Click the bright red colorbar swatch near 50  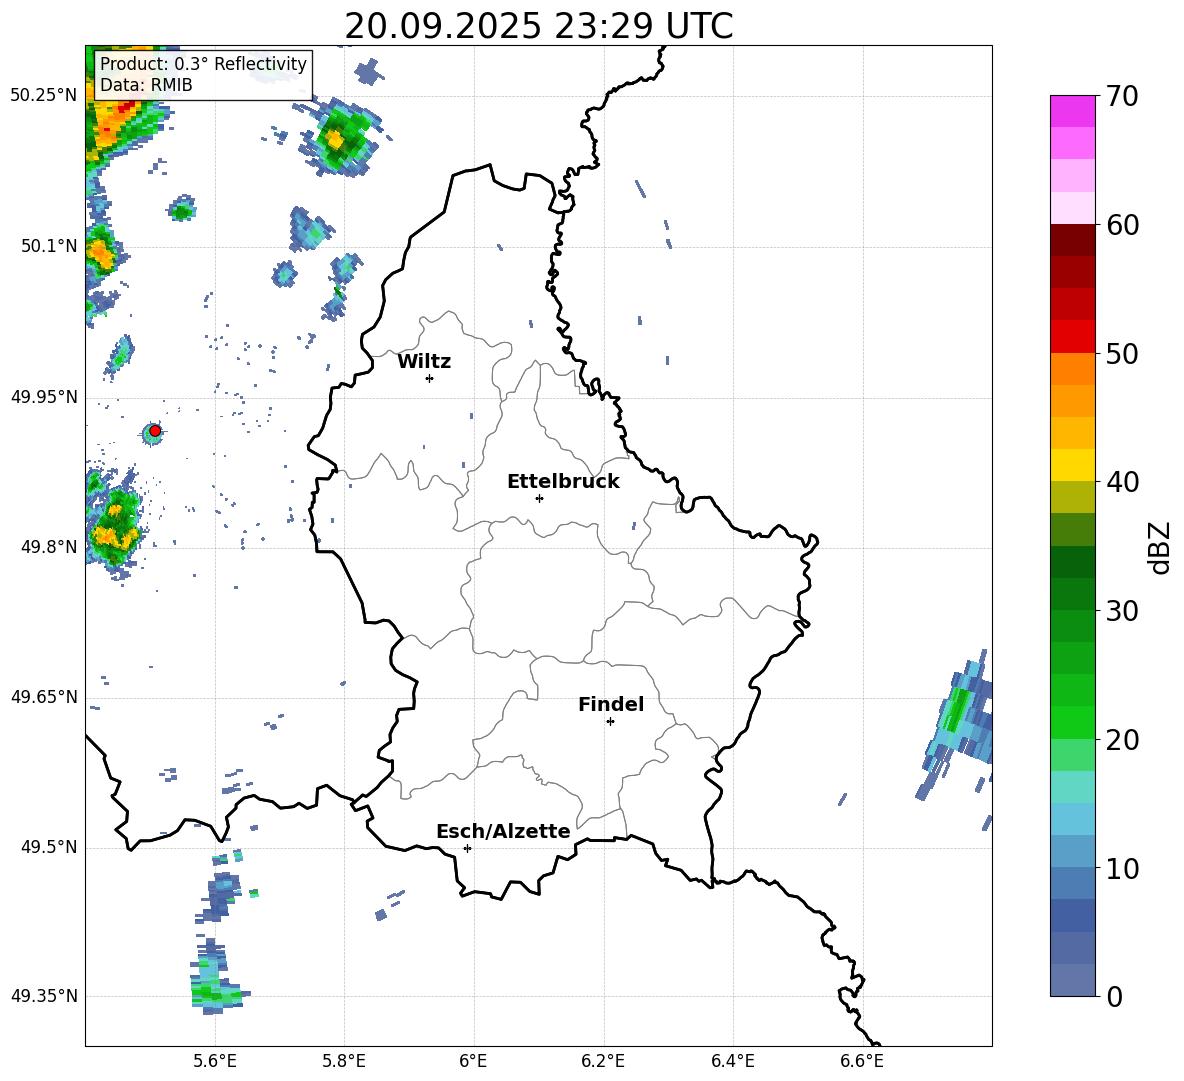coord(1073,337)
